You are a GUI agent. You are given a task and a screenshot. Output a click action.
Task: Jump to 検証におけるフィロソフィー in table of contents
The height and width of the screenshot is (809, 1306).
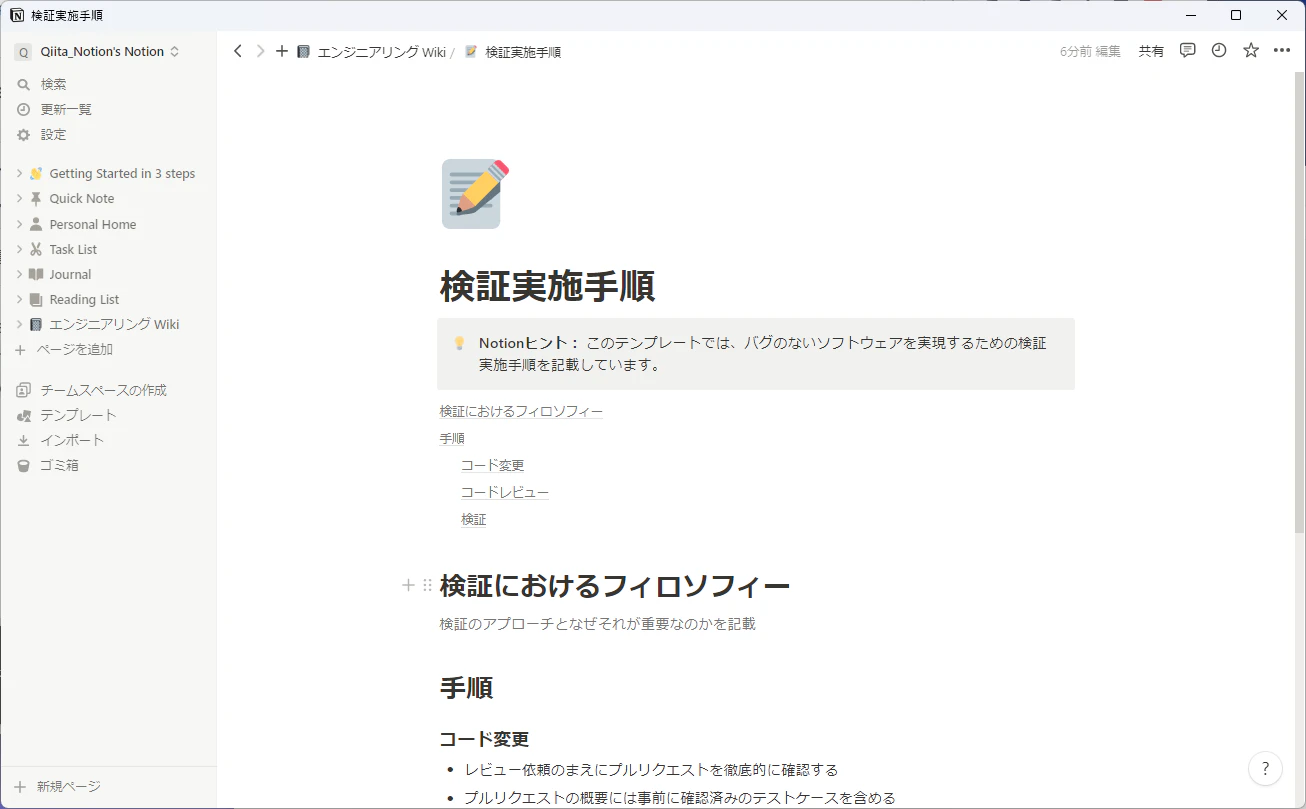521,411
